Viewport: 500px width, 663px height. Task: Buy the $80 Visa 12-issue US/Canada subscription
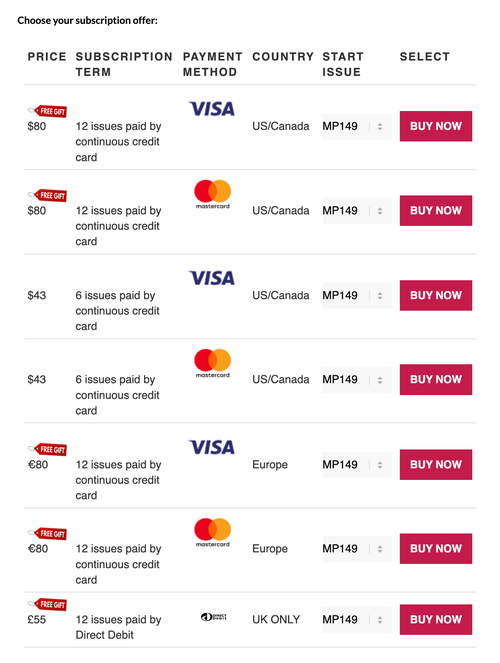pyautogui.click(x=436, y=126)
